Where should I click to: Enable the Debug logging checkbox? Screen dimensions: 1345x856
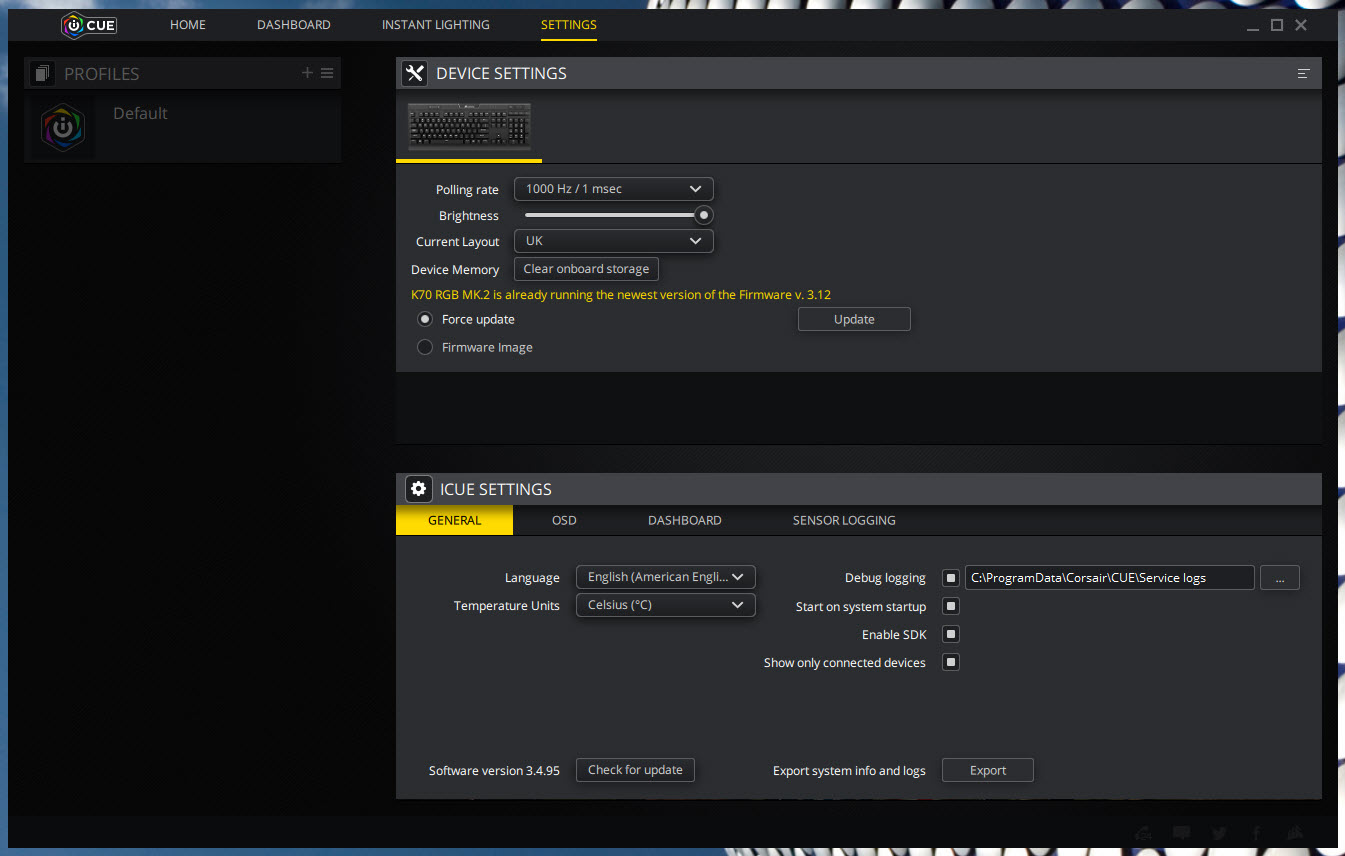coord(951,578)
